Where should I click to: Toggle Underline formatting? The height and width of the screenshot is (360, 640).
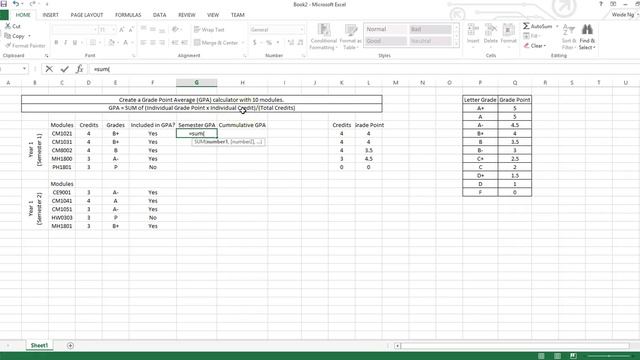(75, 42)
